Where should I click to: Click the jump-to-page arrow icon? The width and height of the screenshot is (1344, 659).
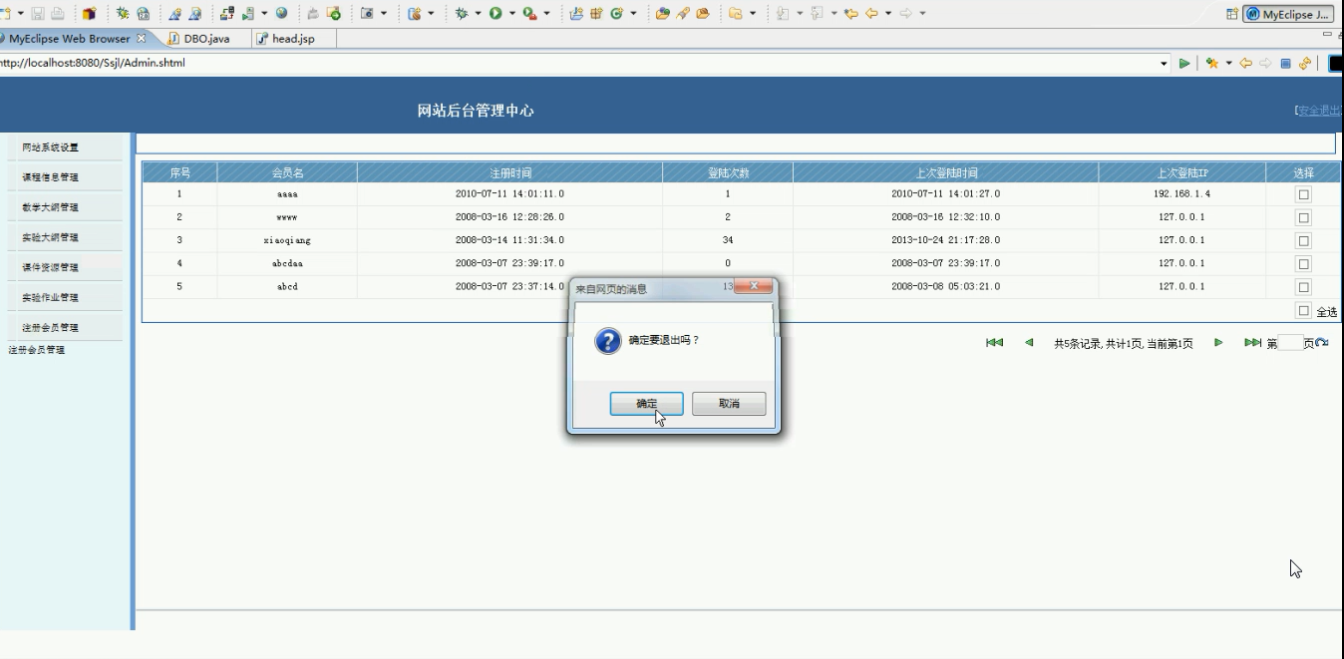(x=1322, y=343)
